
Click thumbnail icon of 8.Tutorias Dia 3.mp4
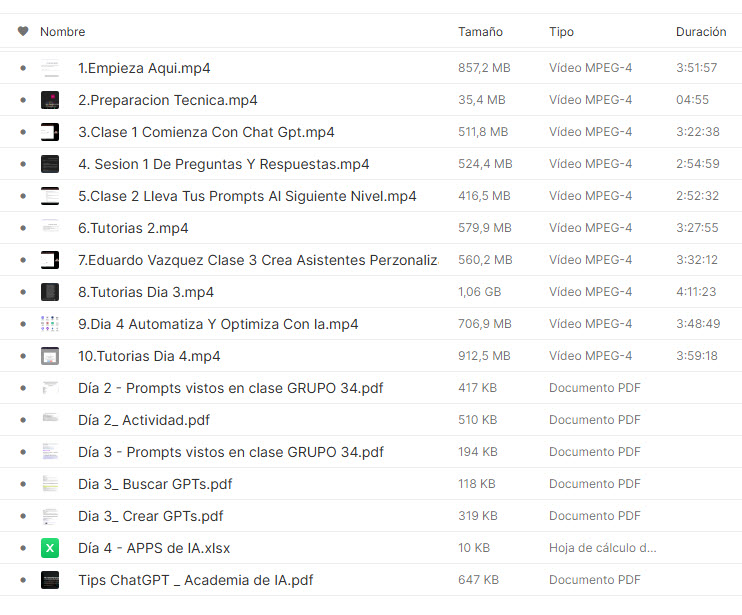point(50,292)
